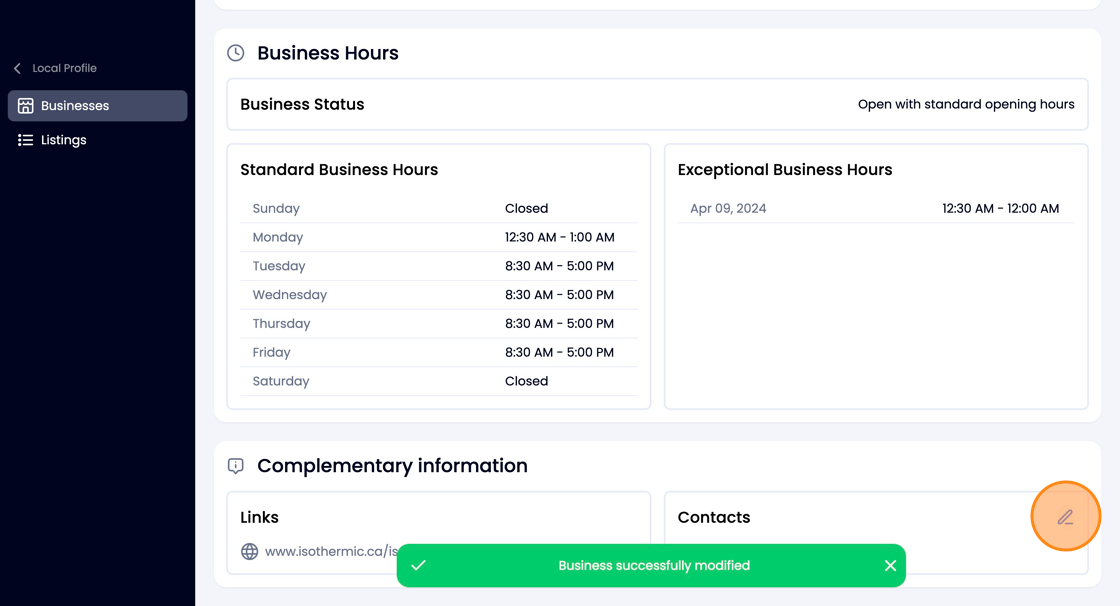Select the Monday row label
The width and height of the screenshot is (1120, 606).
point(278,237)
